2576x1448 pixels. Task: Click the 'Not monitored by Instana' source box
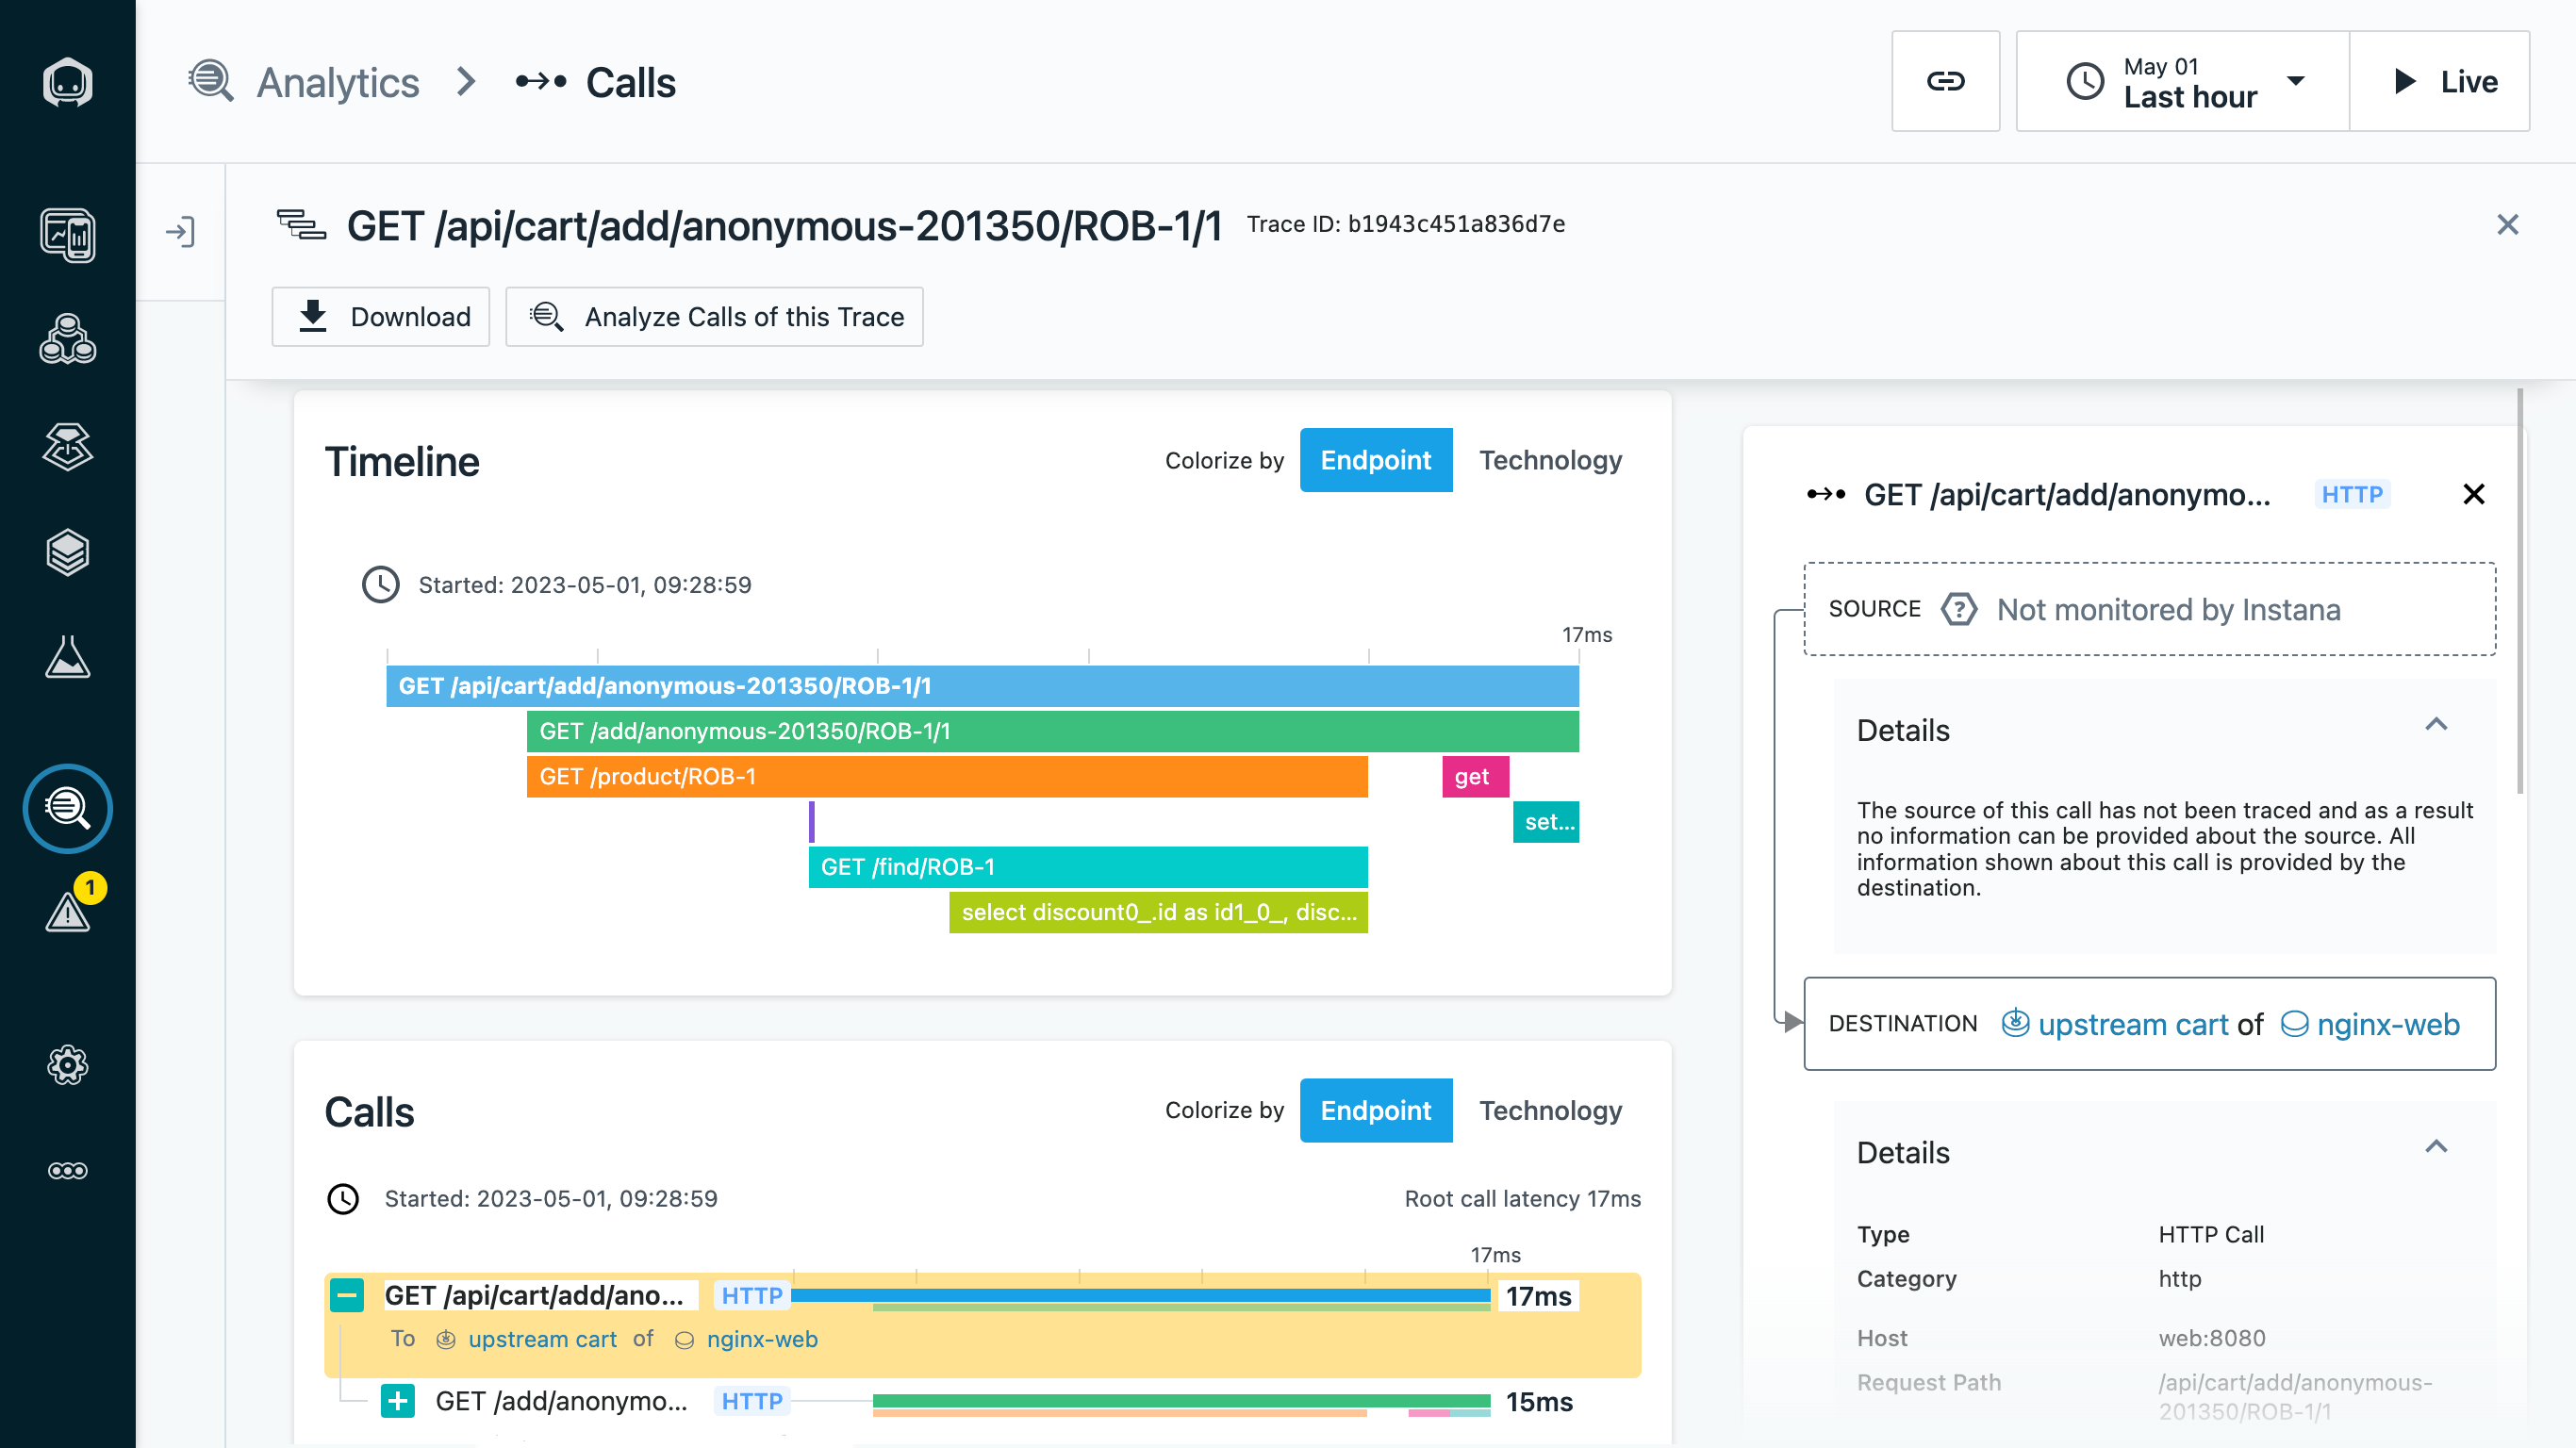2149,609
